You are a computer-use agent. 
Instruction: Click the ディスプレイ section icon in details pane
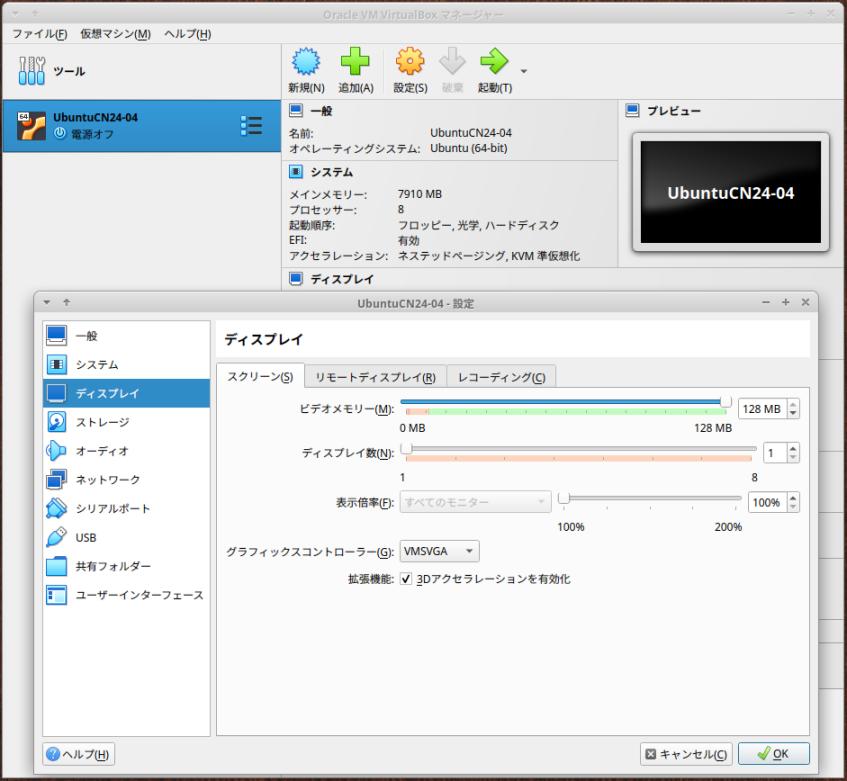[296, 279]
